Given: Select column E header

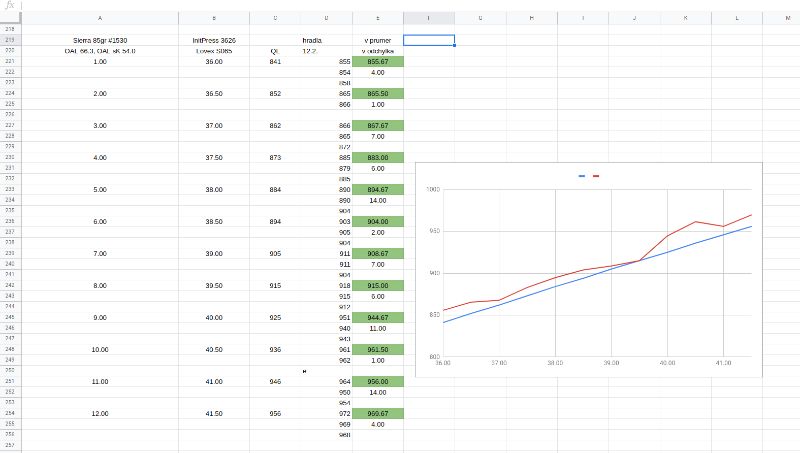Looking at the screenshot, I should (x=377, y=18).
